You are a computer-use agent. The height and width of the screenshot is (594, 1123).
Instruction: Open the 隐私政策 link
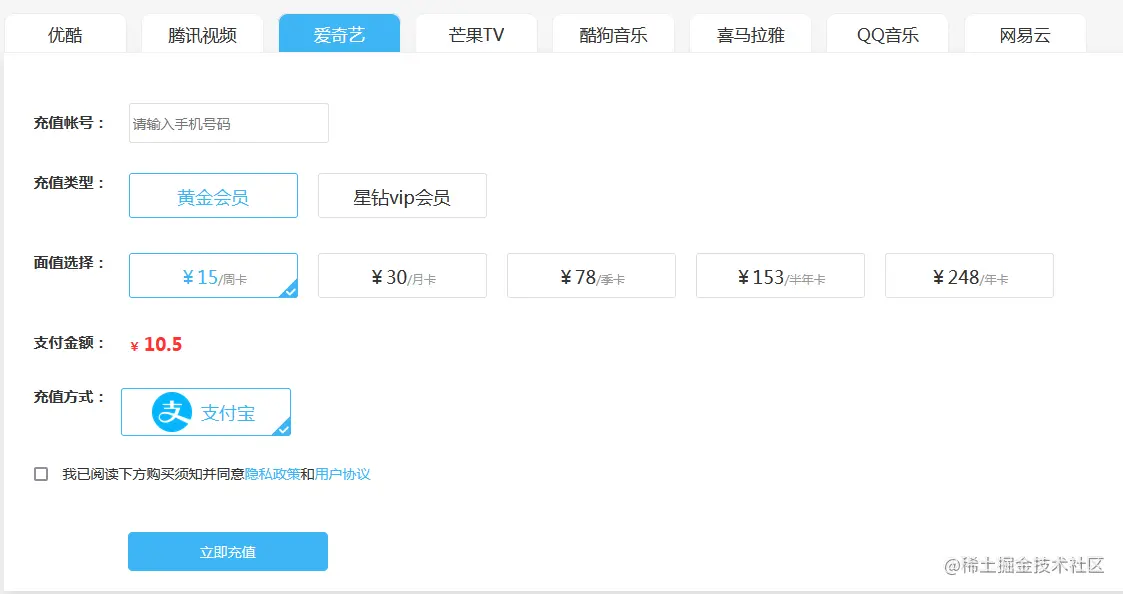pyautogui.click(x=272, y=474)
